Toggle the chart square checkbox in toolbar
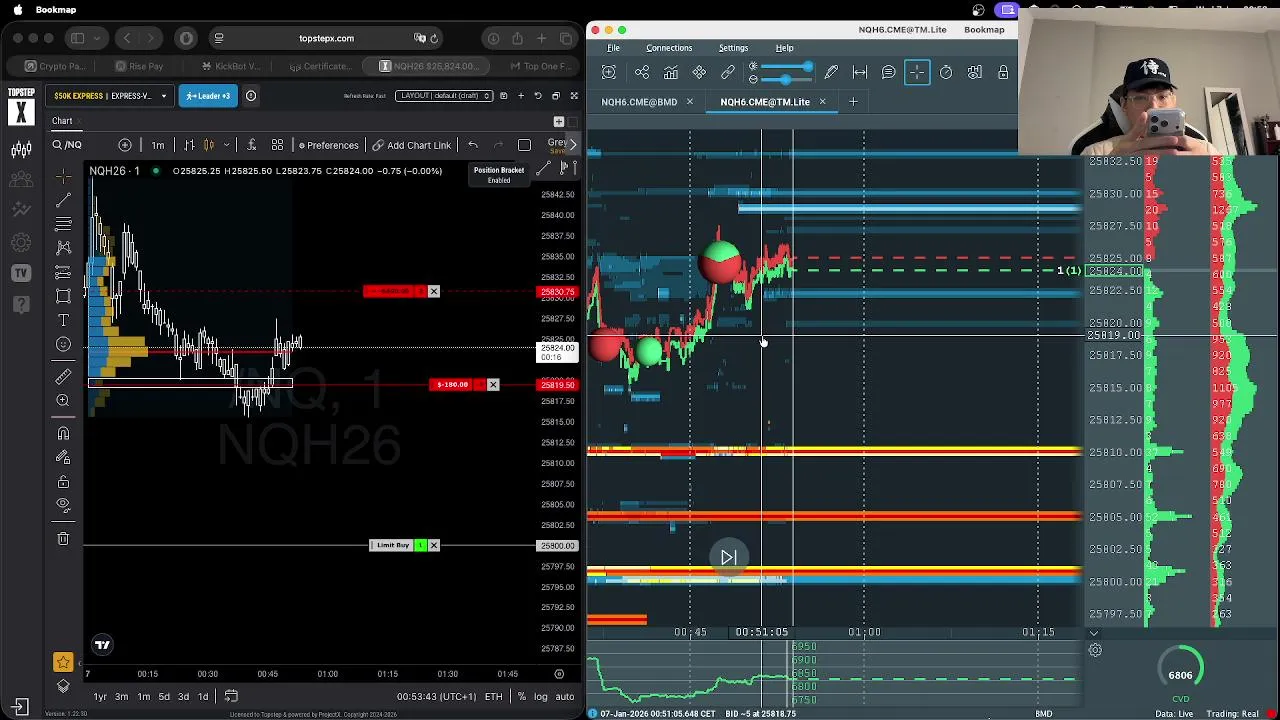This screenshot has height=720, width=1280. [x=524, y=145]
